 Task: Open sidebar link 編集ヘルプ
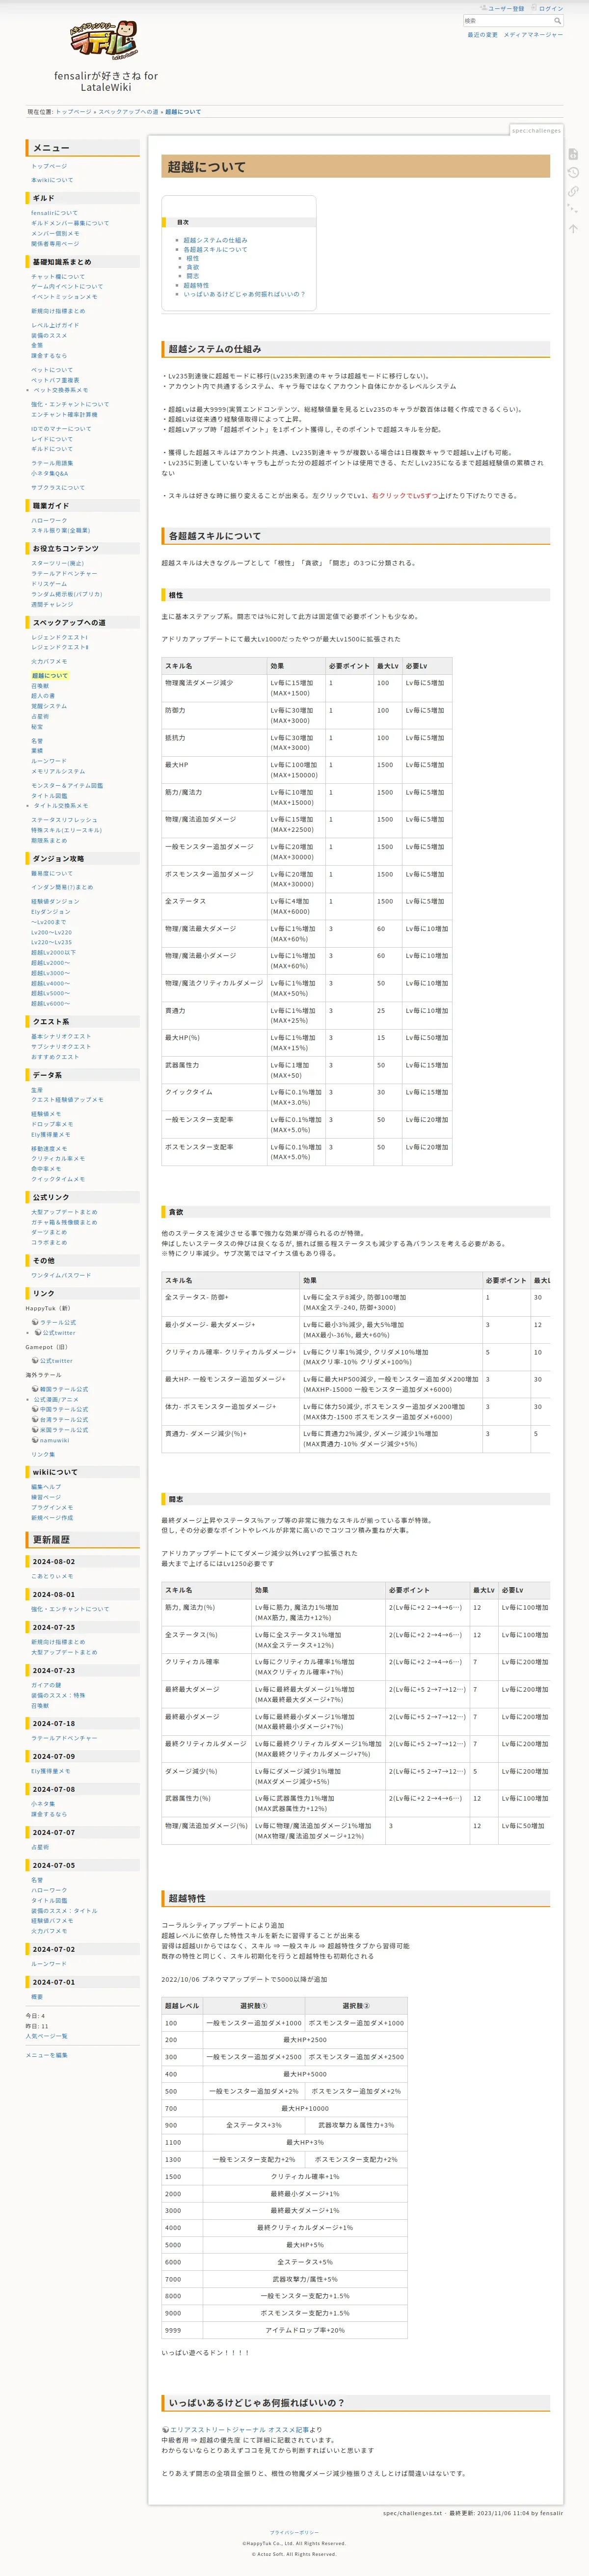pyautogui.click(x=46, y=1487)
